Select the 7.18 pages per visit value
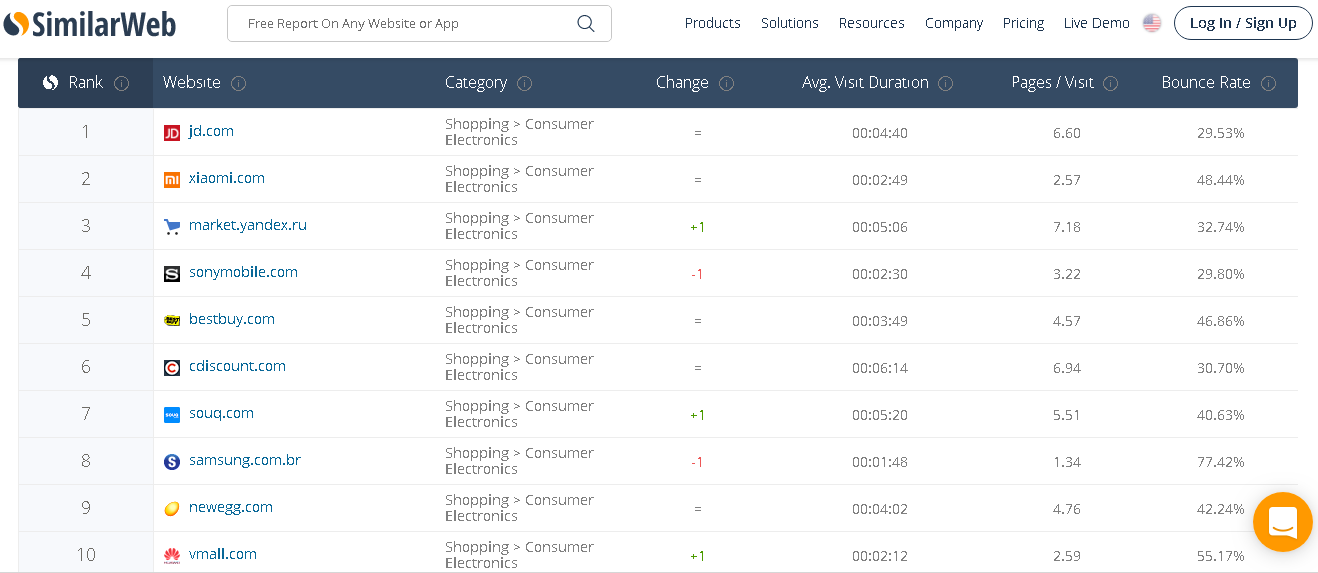1318x573 pixels. (x=1067, y=227)
